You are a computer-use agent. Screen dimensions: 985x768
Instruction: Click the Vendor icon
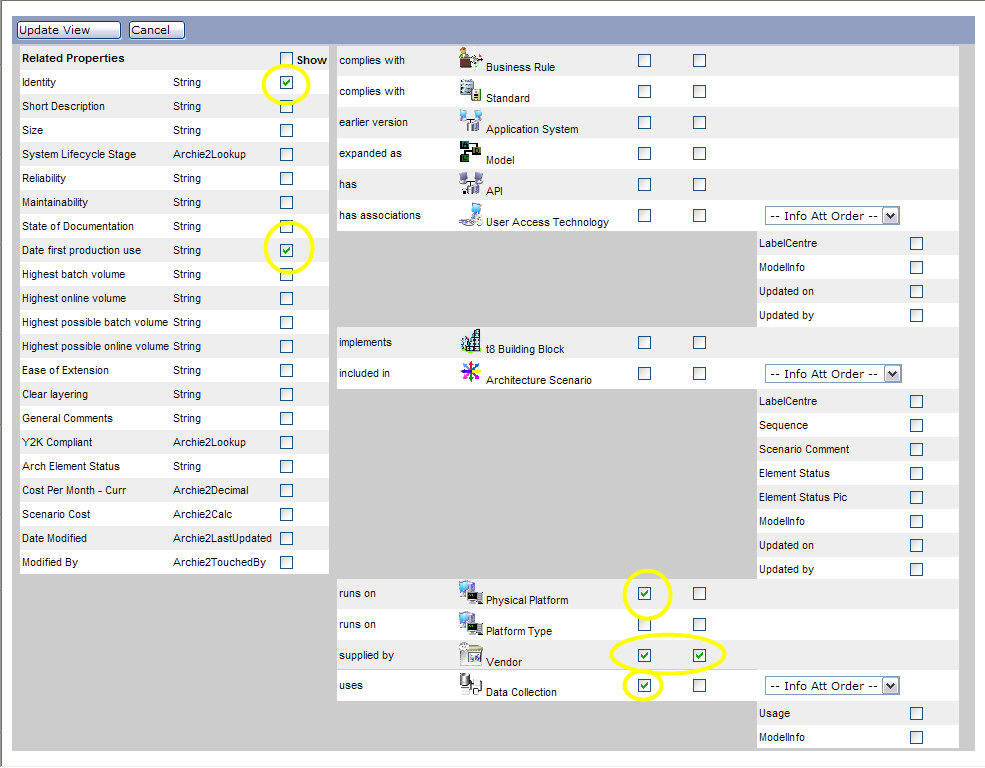click(x=470, y=654)
